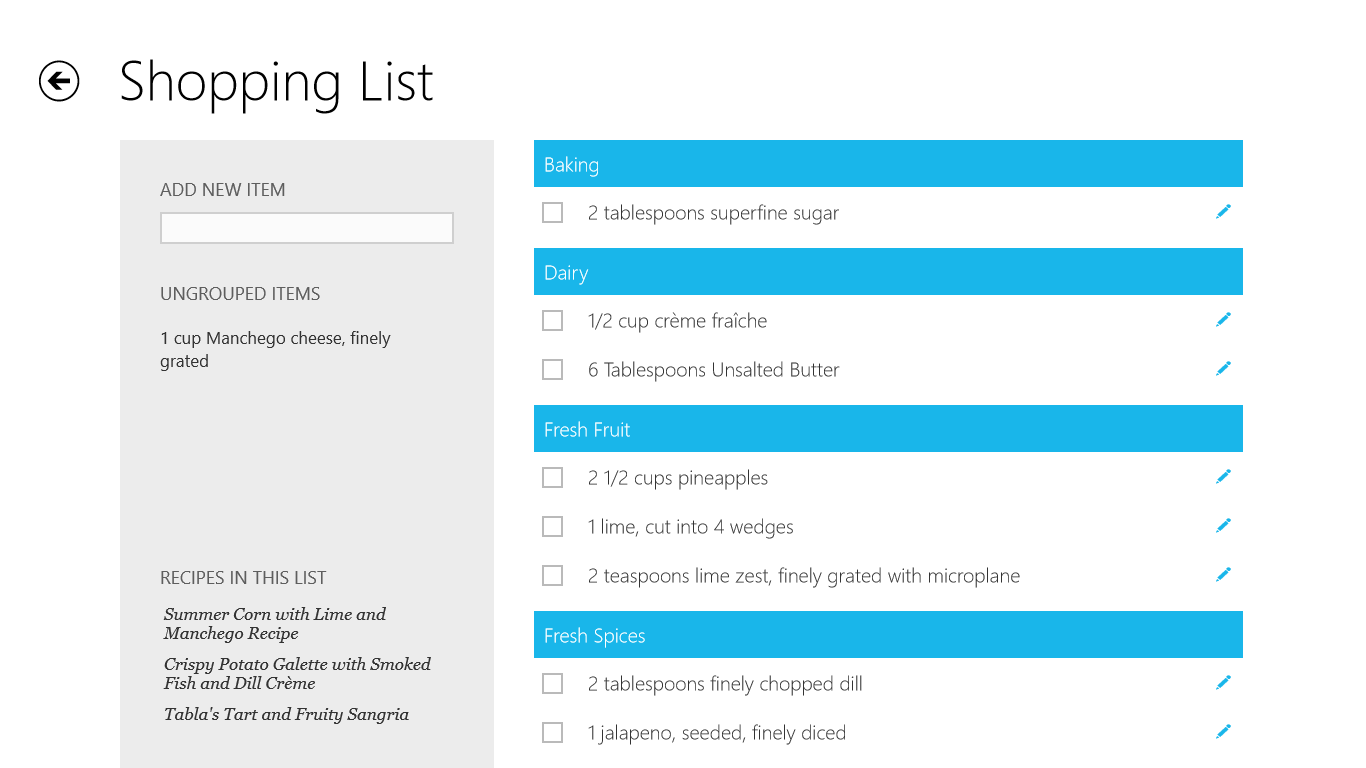Image resolution: width=1366 pixels, height=768 pixels.
Task: Edit the lime wedges item
Action: click(x=1223, y=526)
